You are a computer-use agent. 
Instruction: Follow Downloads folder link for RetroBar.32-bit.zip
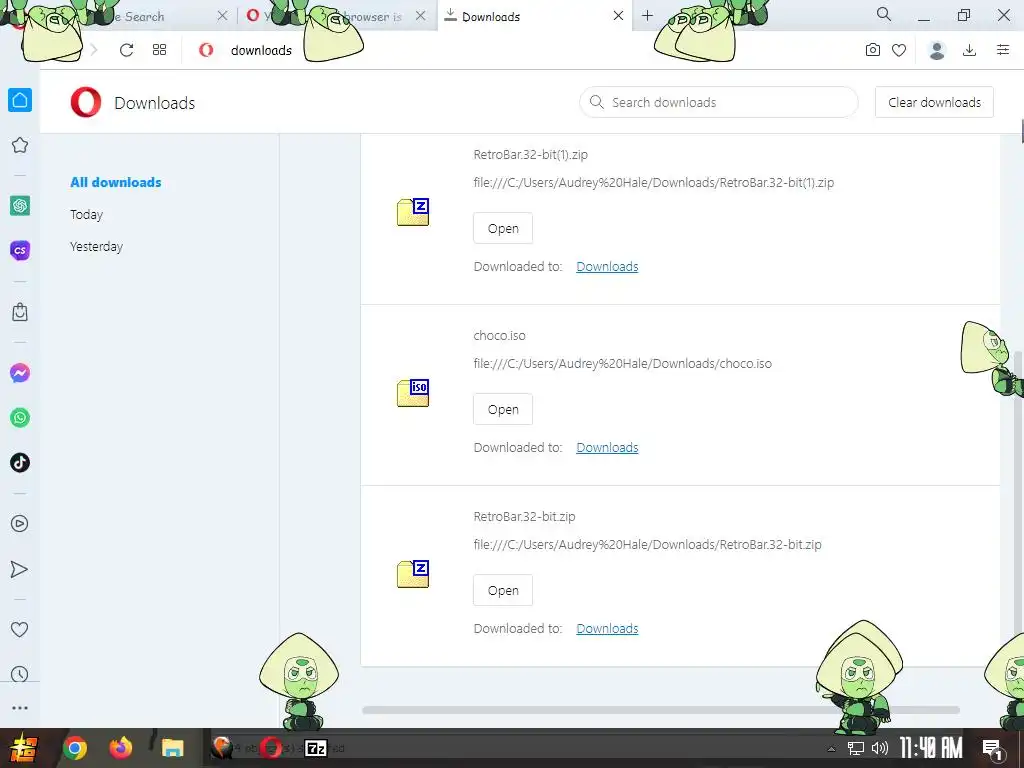point(607,628)
